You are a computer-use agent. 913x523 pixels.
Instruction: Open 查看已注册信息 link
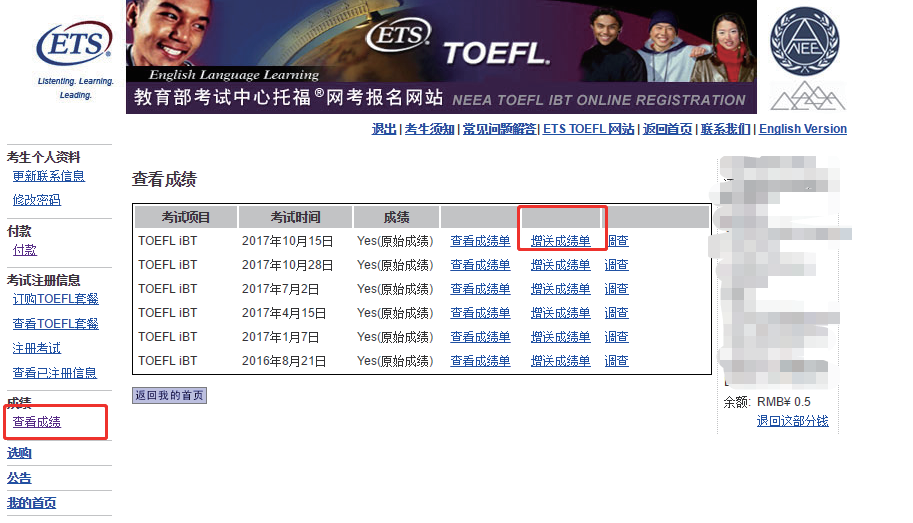click(x=55, y=372)
